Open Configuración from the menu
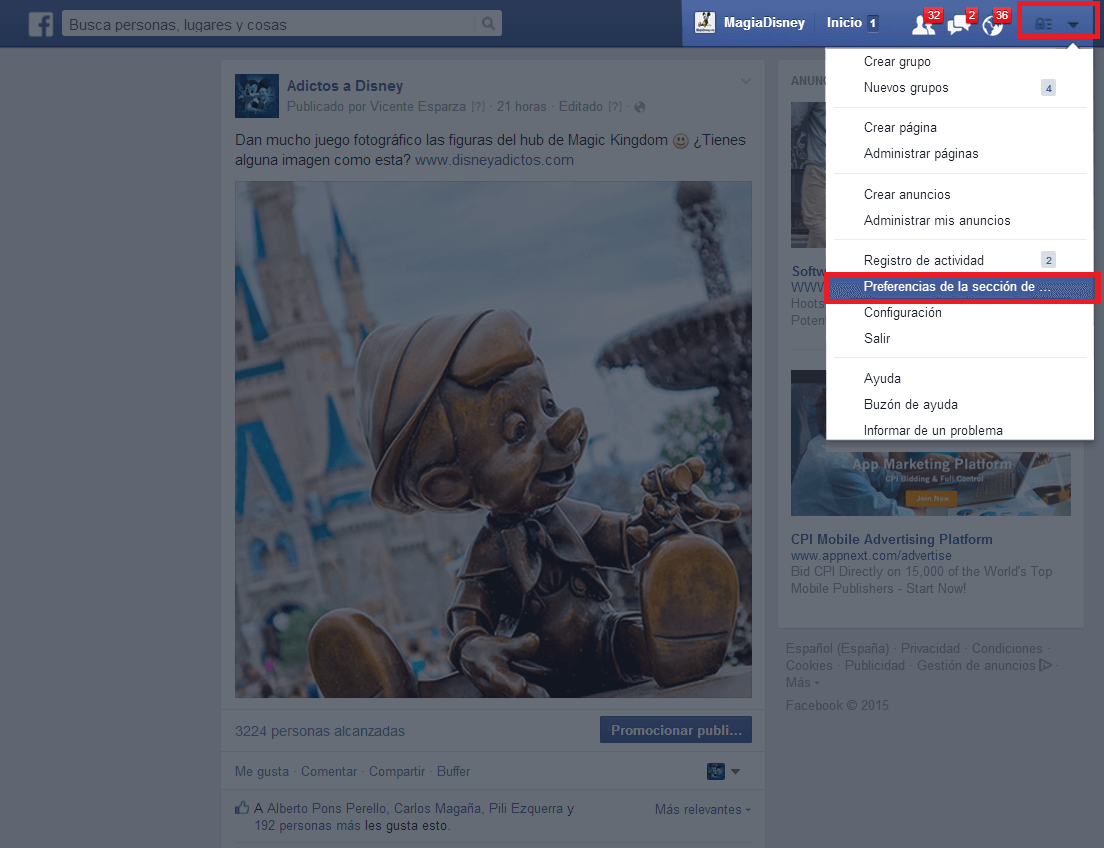The width and height of the screenshot is (1104, 848). tap(902, 312)
